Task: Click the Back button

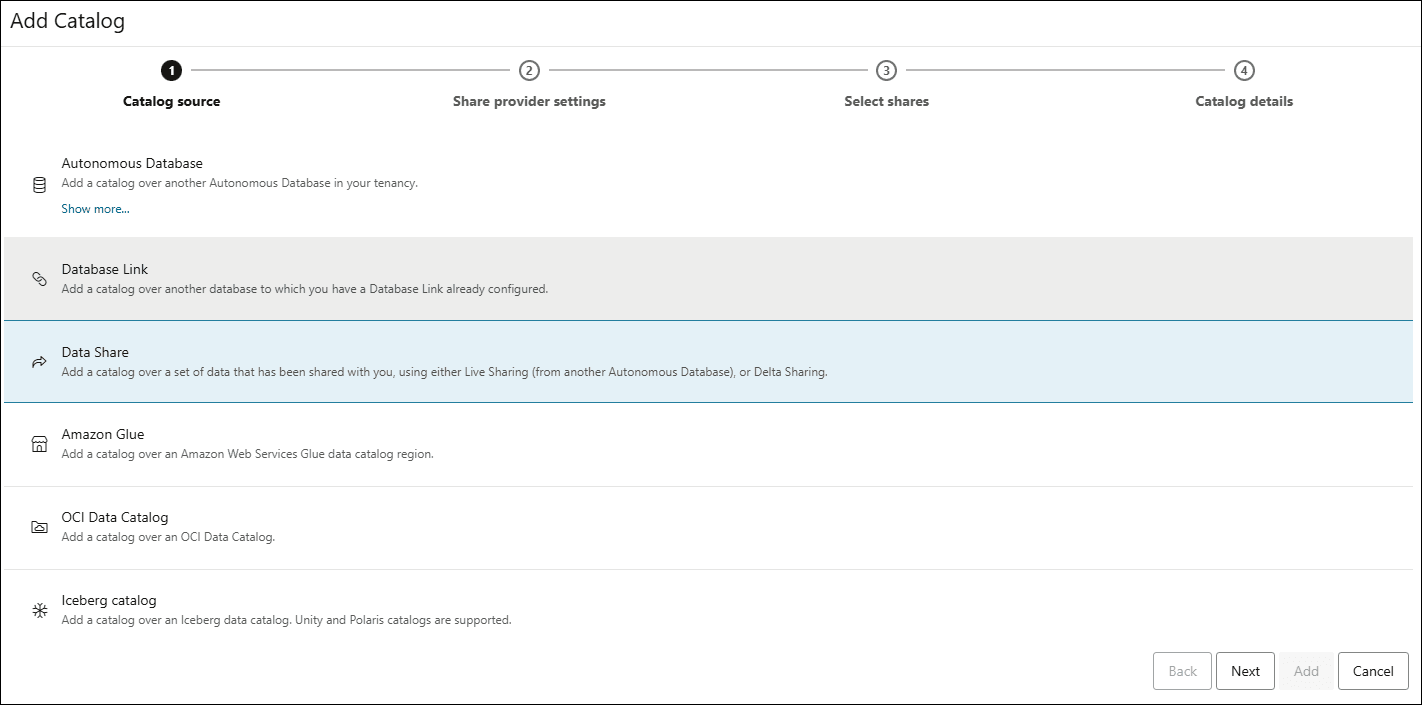Action: click(1182, 670)
